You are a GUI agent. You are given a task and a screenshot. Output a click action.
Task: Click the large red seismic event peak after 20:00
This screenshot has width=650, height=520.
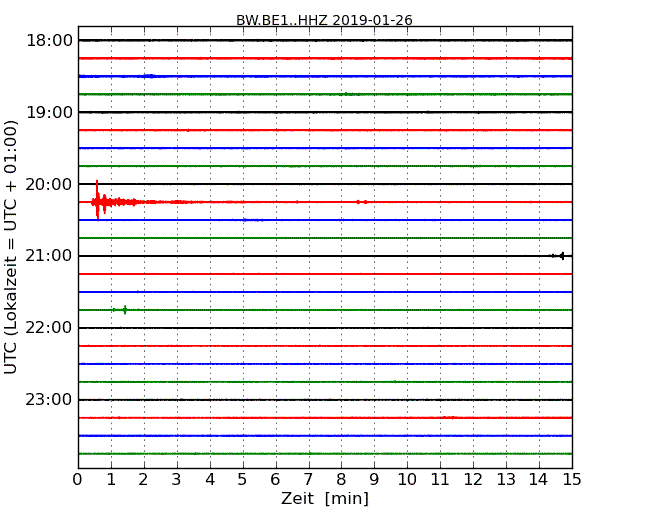[97, 200]
